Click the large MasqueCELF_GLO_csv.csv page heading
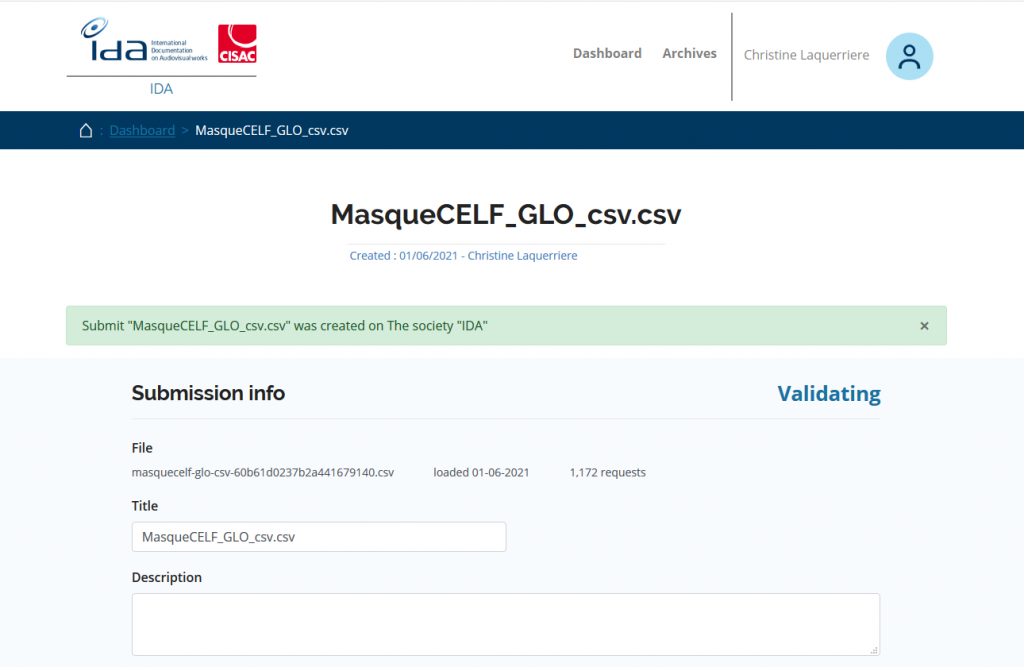 (506, 215)
